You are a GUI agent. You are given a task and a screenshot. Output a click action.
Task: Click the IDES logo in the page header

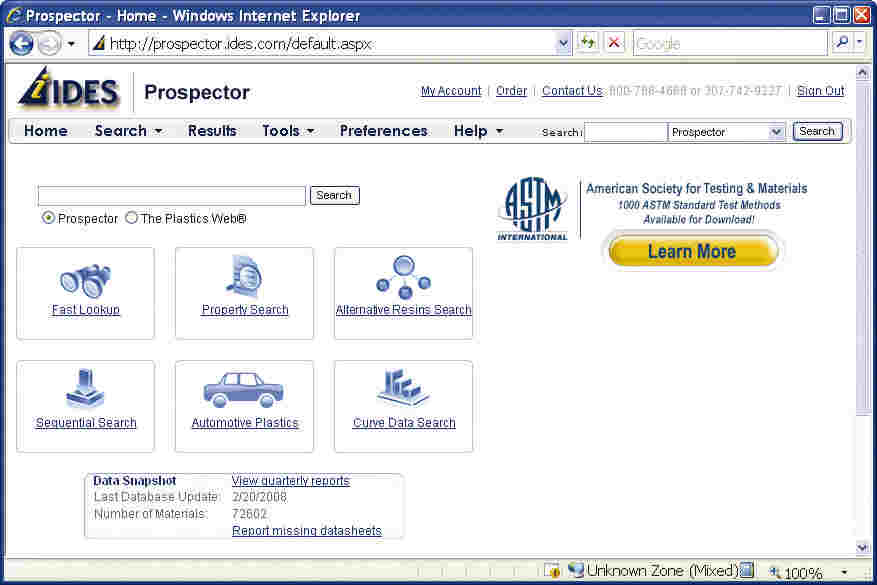[x=69, y=88]
